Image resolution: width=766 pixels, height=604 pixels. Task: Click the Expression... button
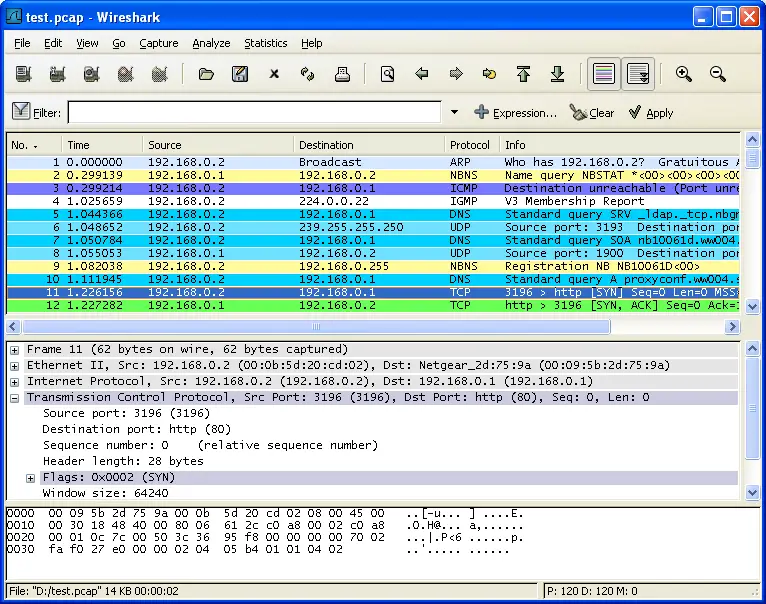click(515, 113)
